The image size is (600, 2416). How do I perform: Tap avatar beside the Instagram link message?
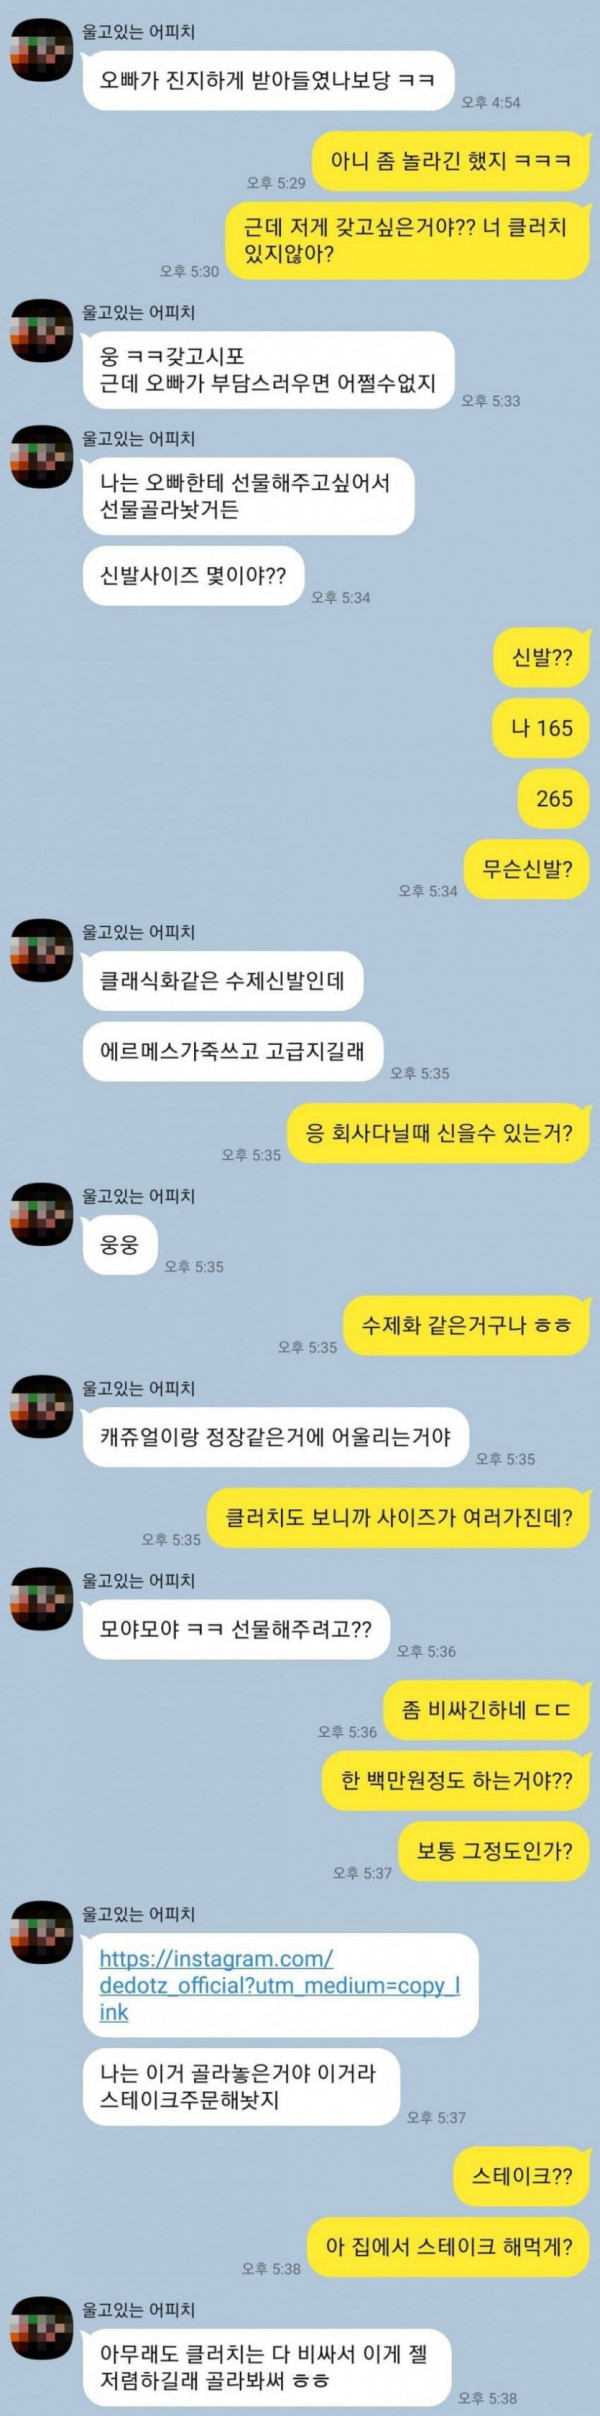click(x=42, y=1934)
